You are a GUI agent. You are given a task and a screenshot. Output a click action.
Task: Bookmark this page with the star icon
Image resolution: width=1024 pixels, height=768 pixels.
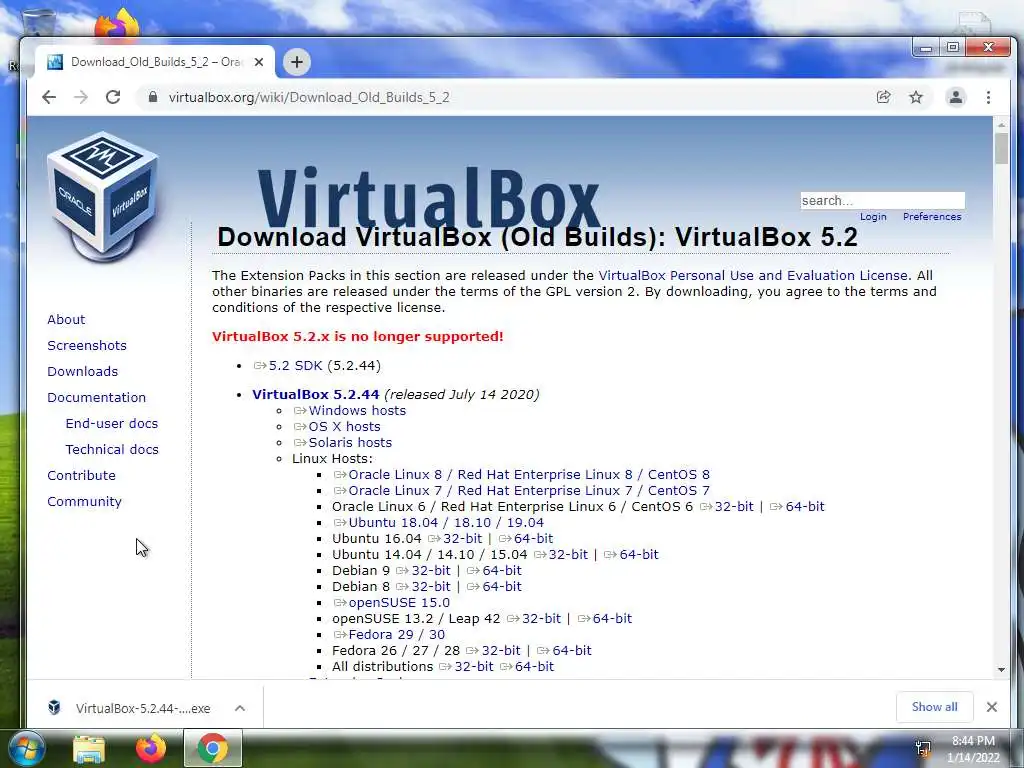(916, 97)
